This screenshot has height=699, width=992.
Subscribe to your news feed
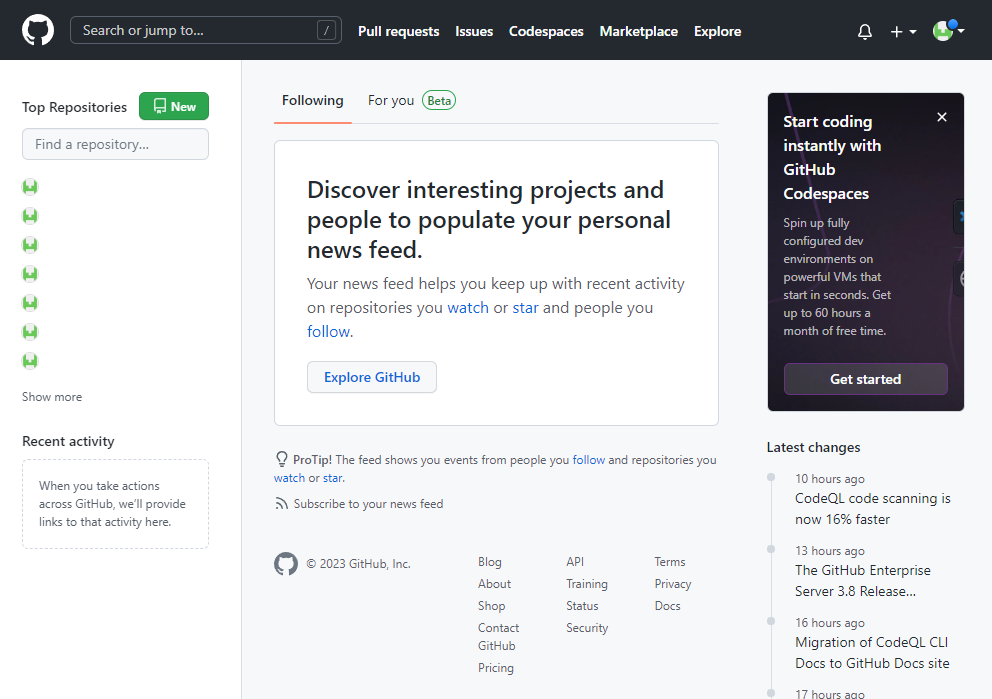tap(368, 504)
